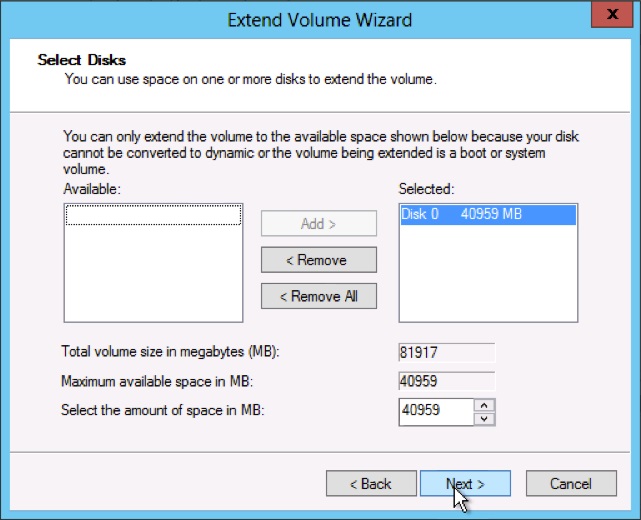This screenshot has width=641, height=520.
Task: Click the Select Disks heading
Action: (x=82, y=60)
